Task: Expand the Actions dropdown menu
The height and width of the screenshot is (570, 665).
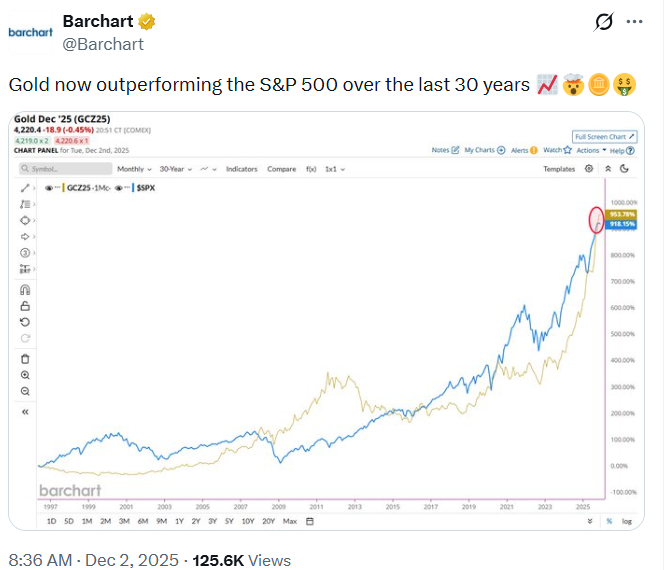Action: click(590, 150)
